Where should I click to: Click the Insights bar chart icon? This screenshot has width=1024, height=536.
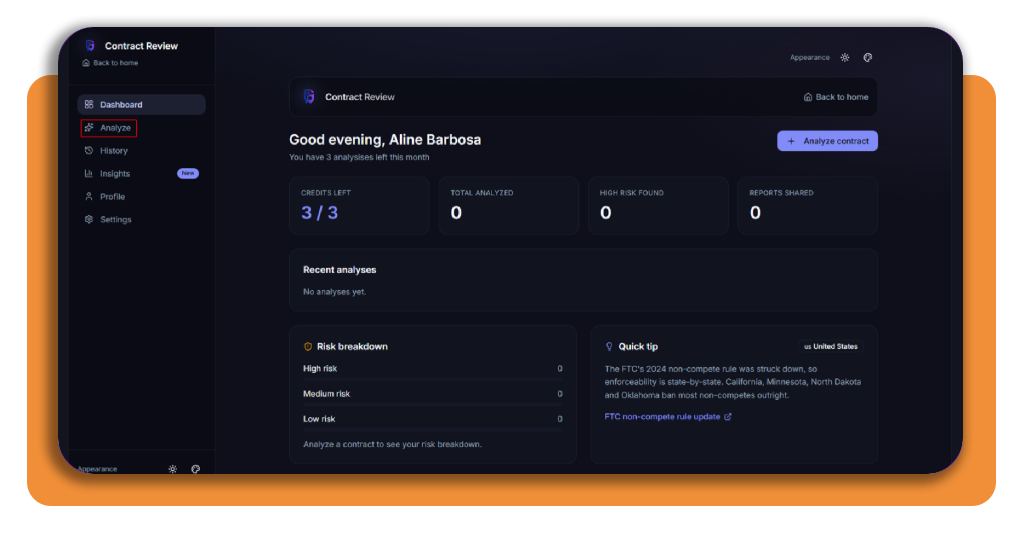[89, 173]
